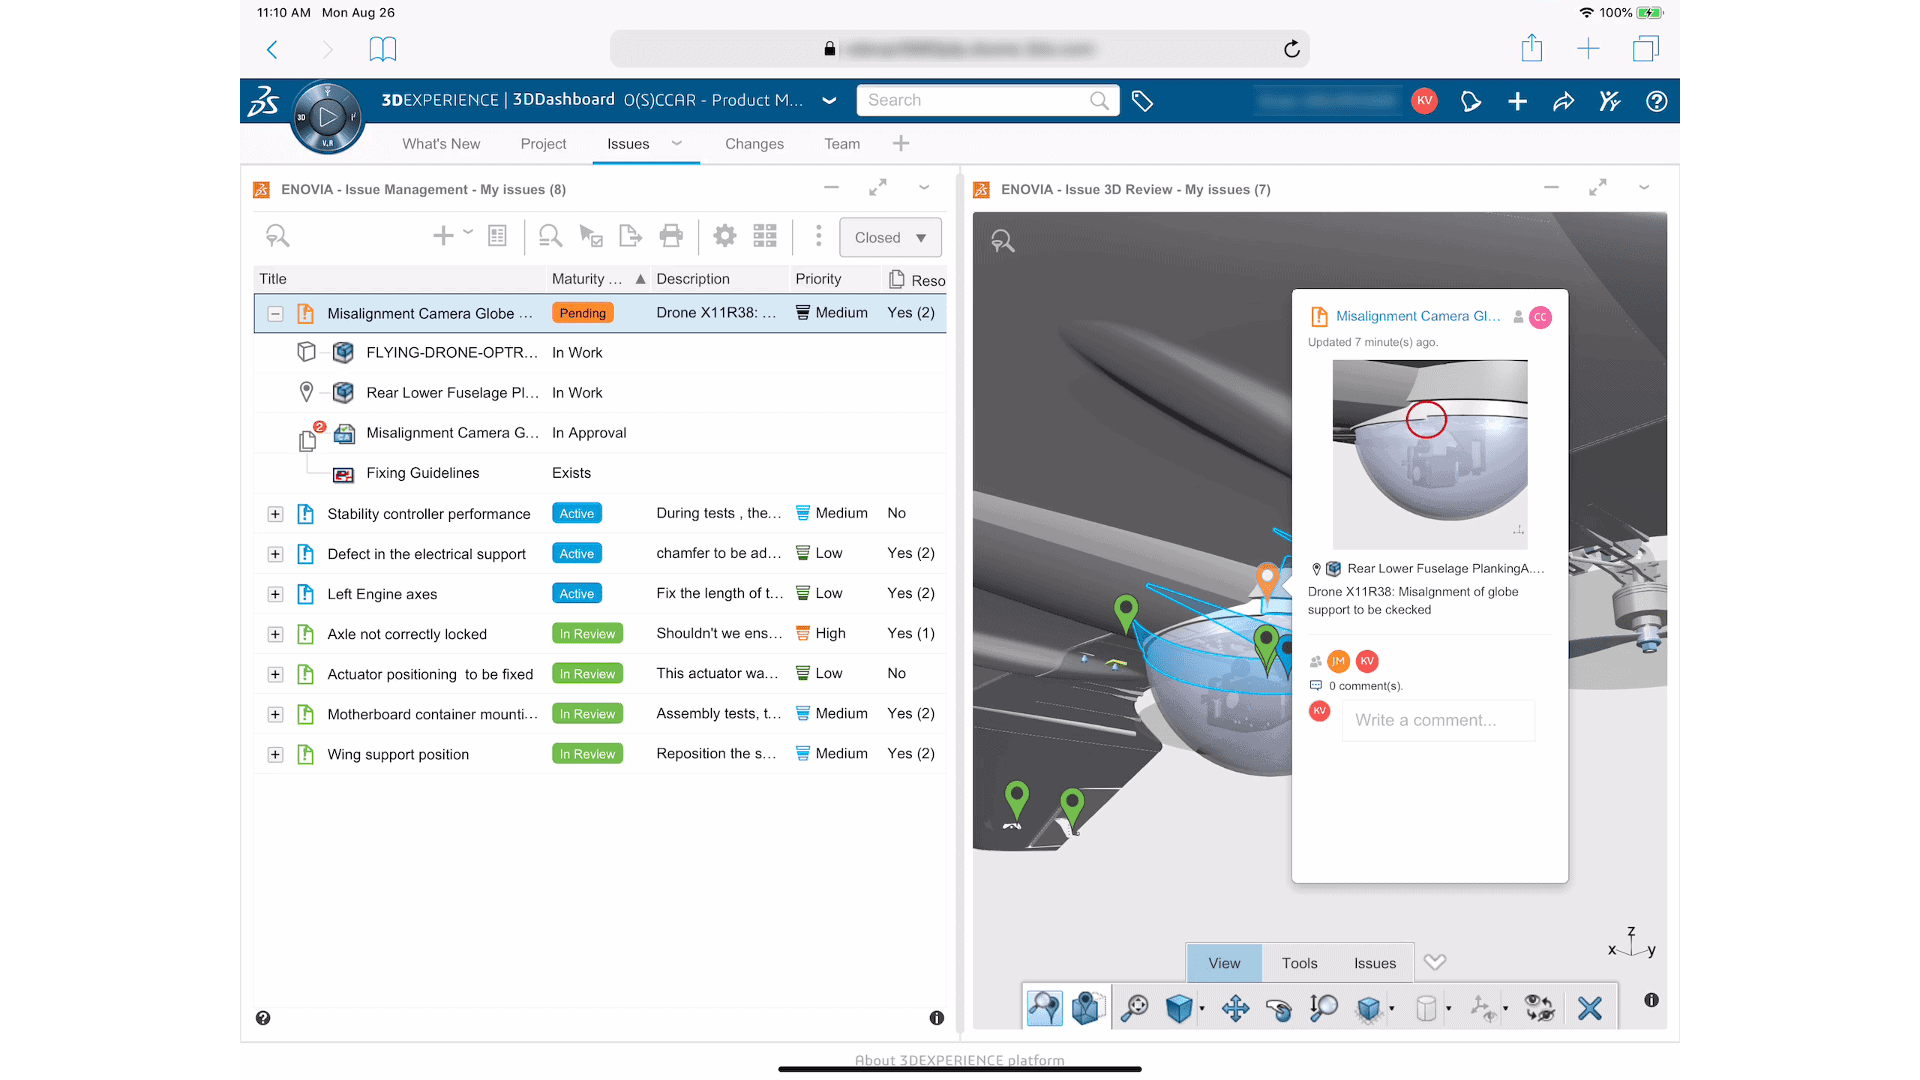Open the vertical dots overflow menu

[x=819, y=236]
